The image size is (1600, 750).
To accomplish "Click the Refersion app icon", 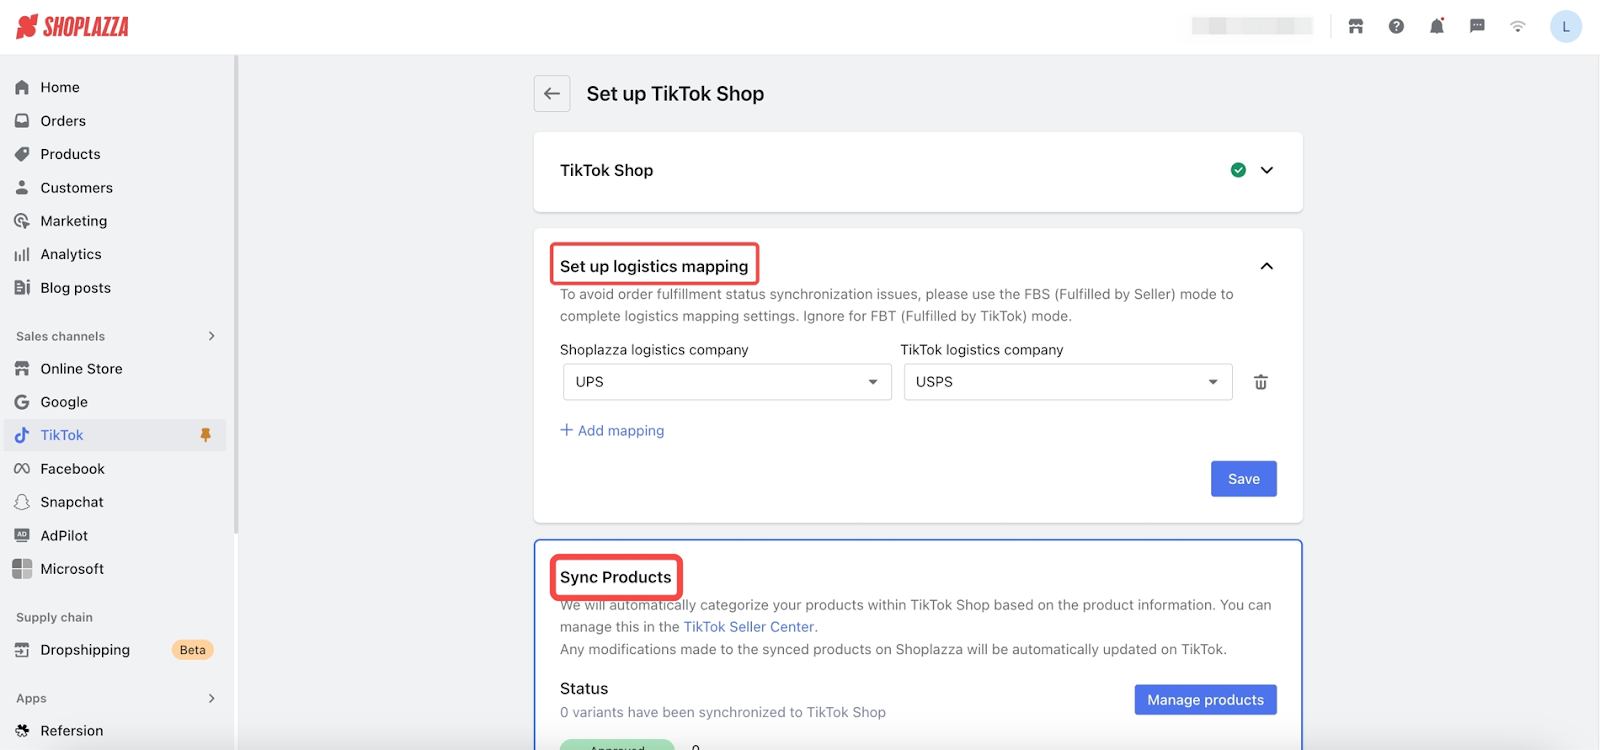I will point(22,731).
